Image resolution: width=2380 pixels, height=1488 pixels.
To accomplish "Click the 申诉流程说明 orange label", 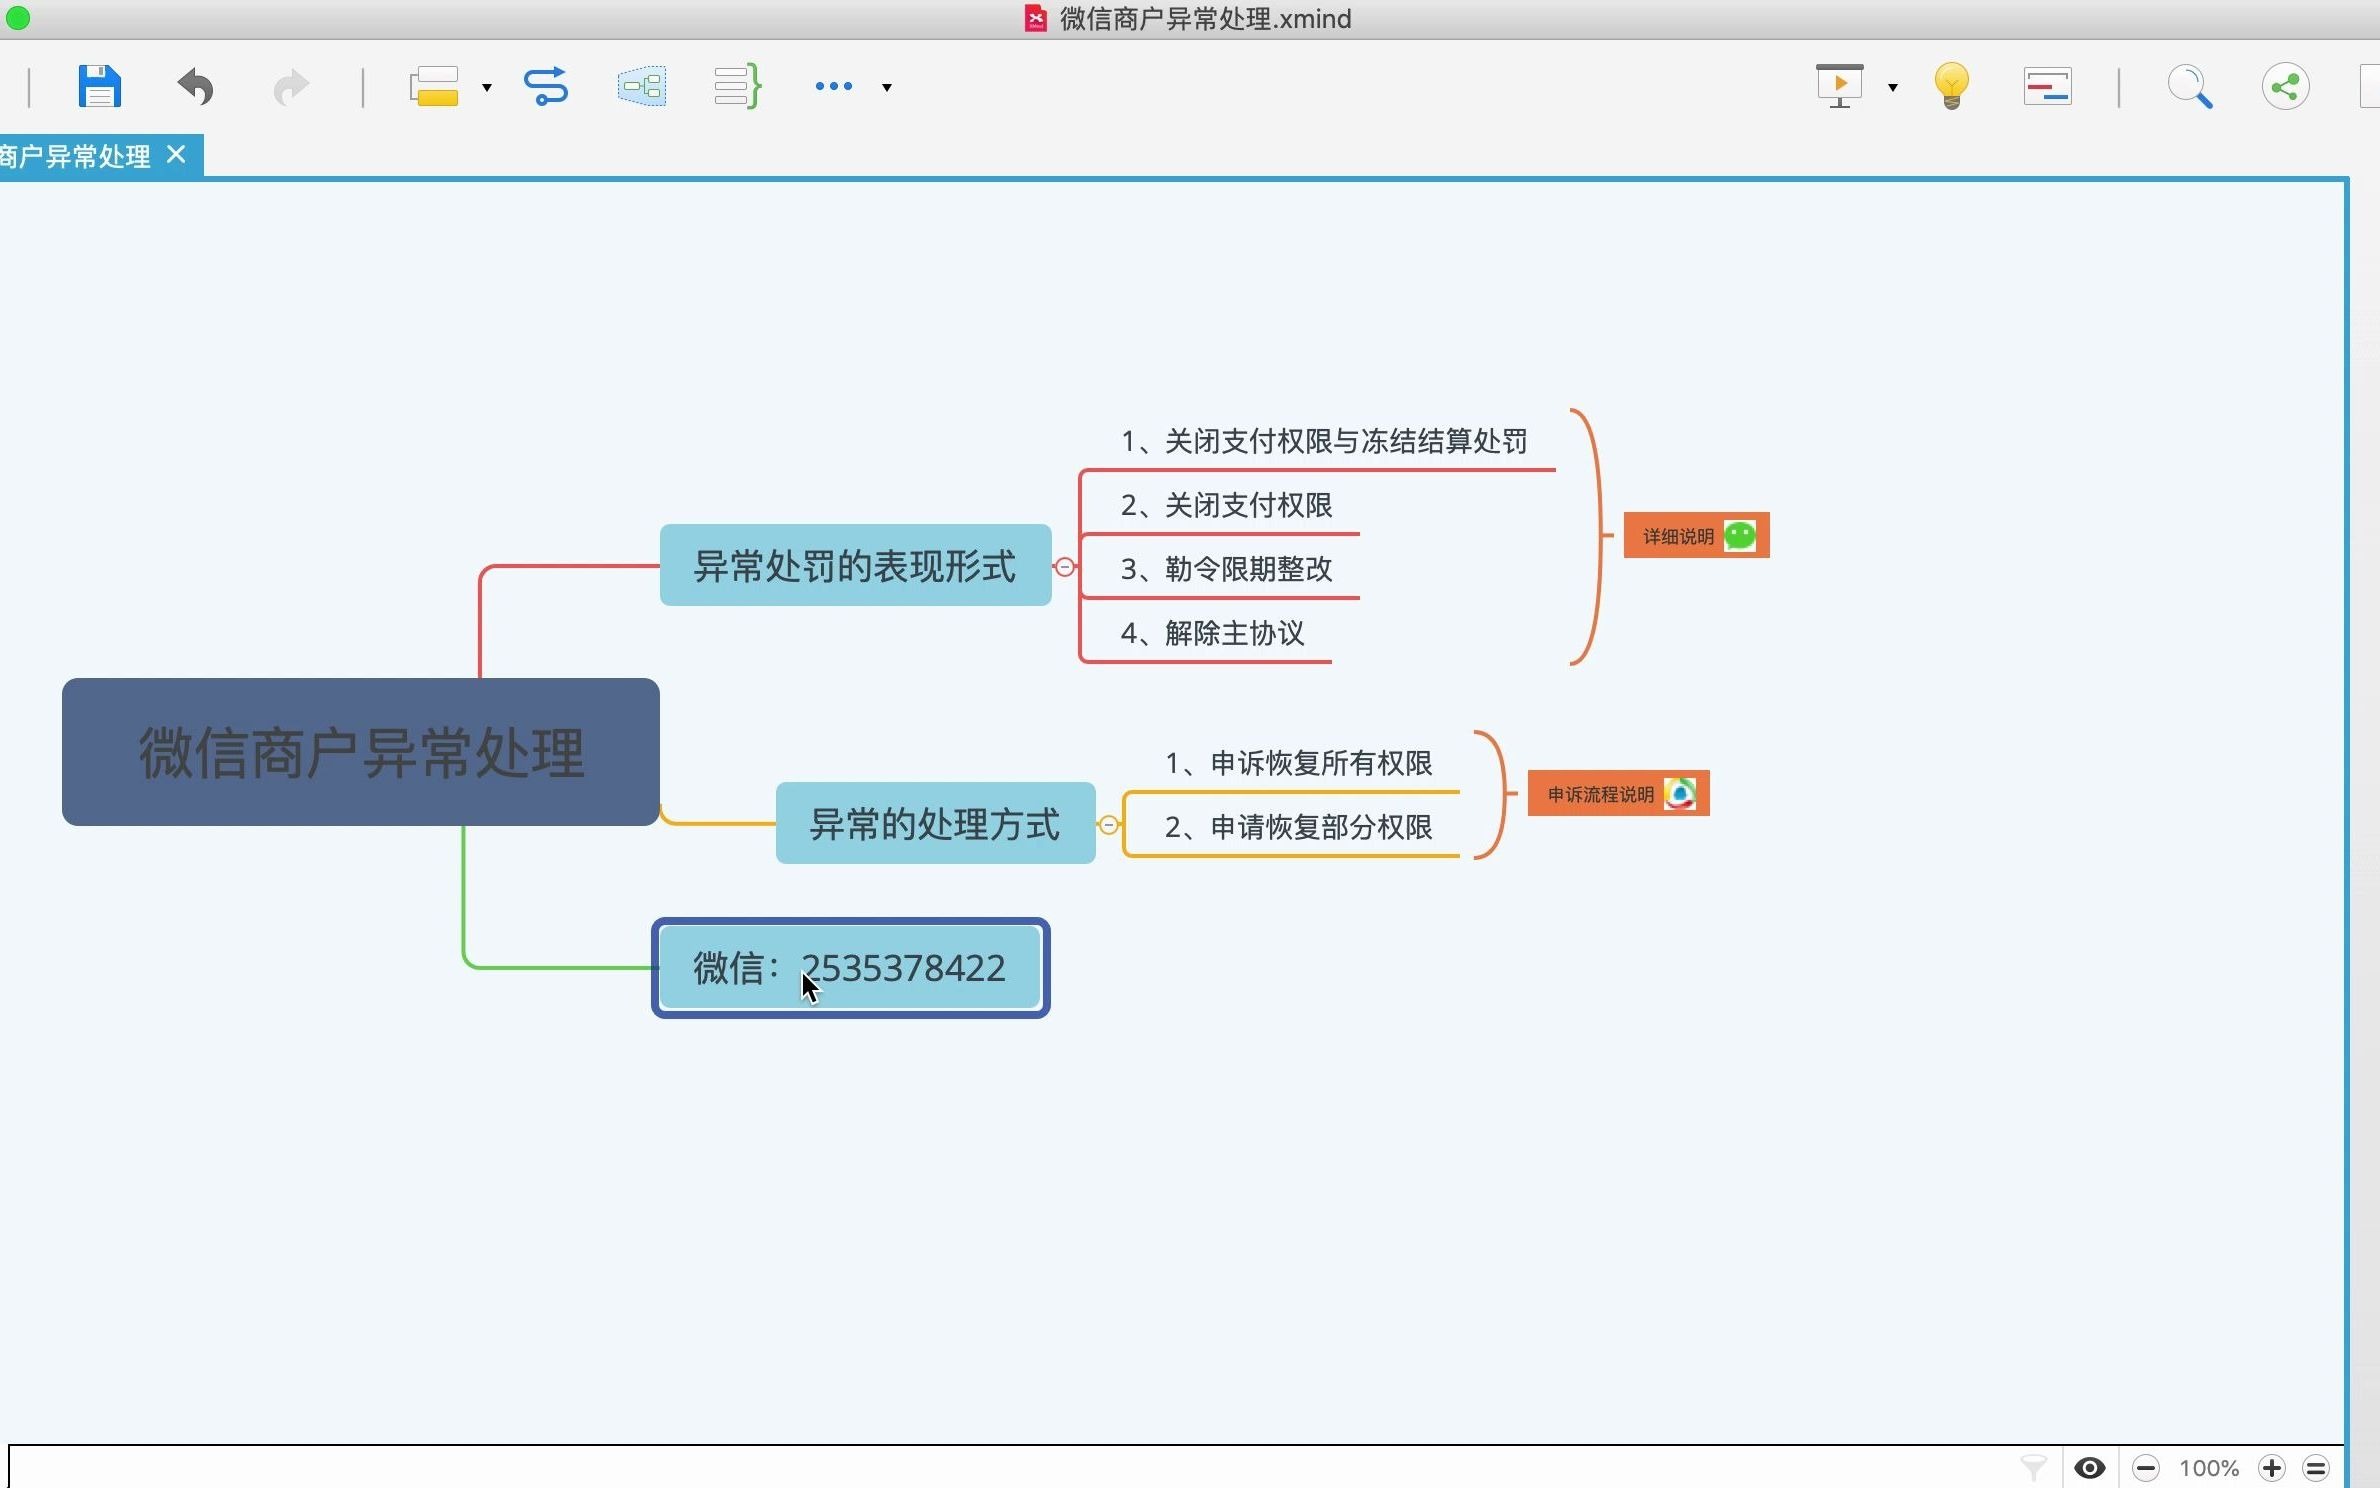I will (1600, 795).
